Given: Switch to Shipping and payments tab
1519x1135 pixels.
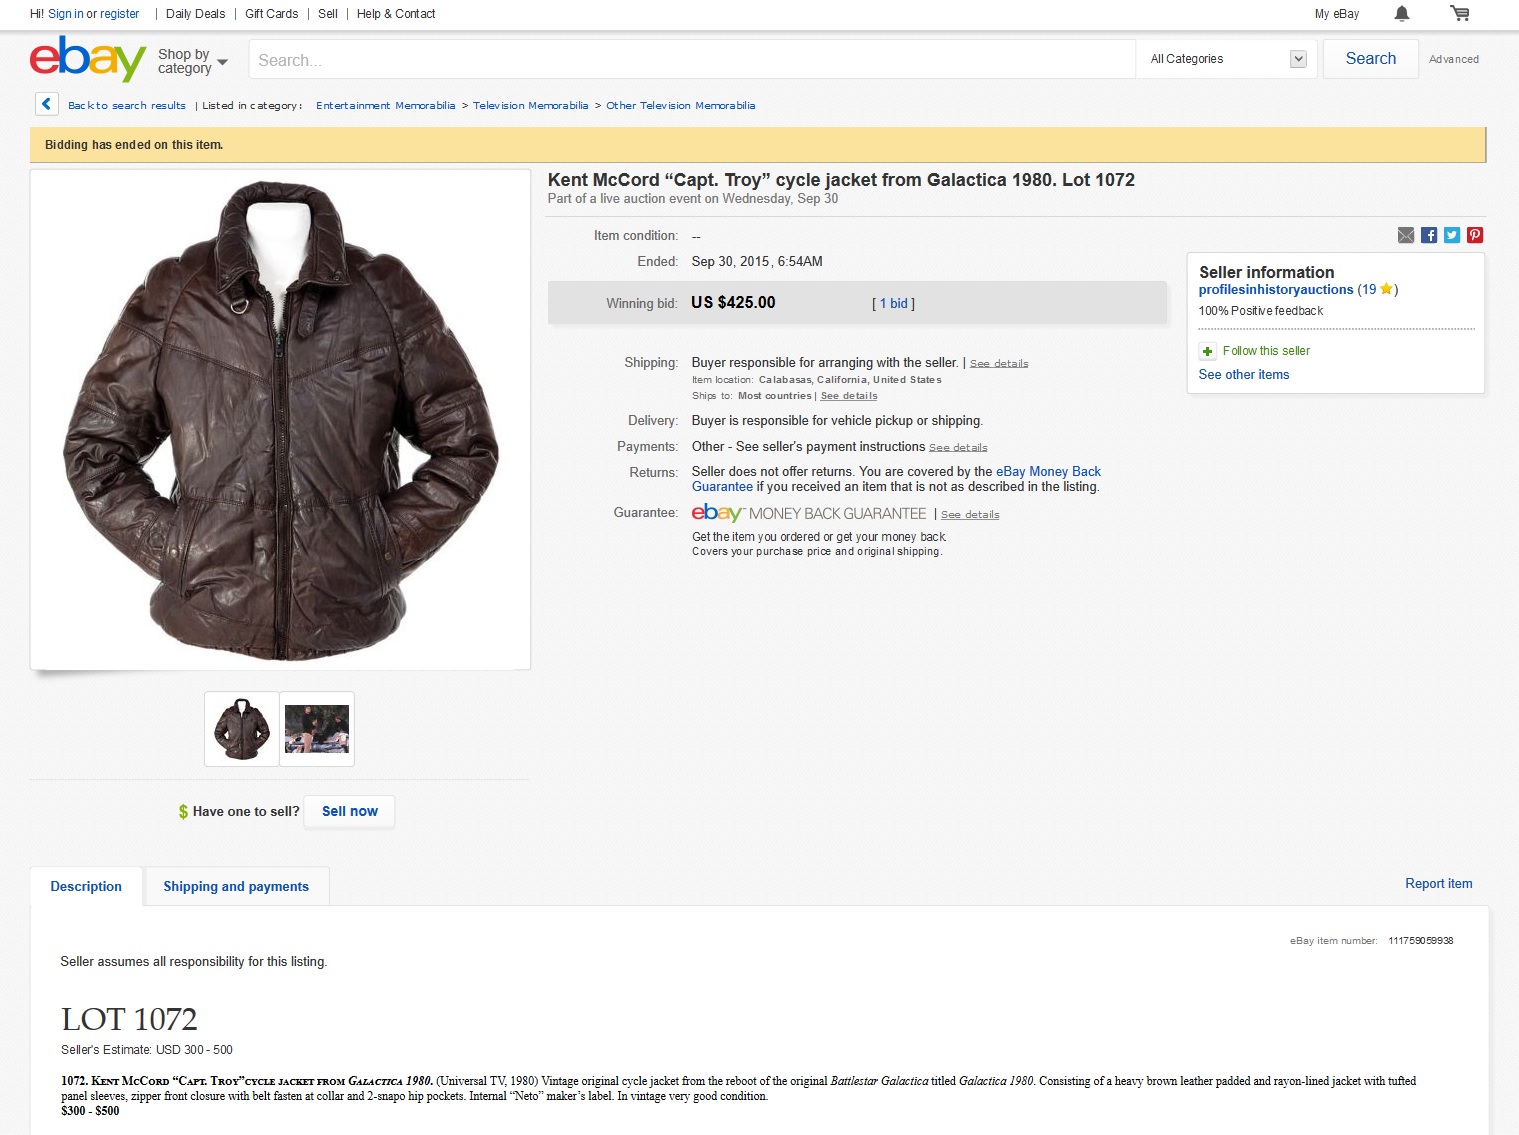Looking at the screenshot, I should pos(236,887).
